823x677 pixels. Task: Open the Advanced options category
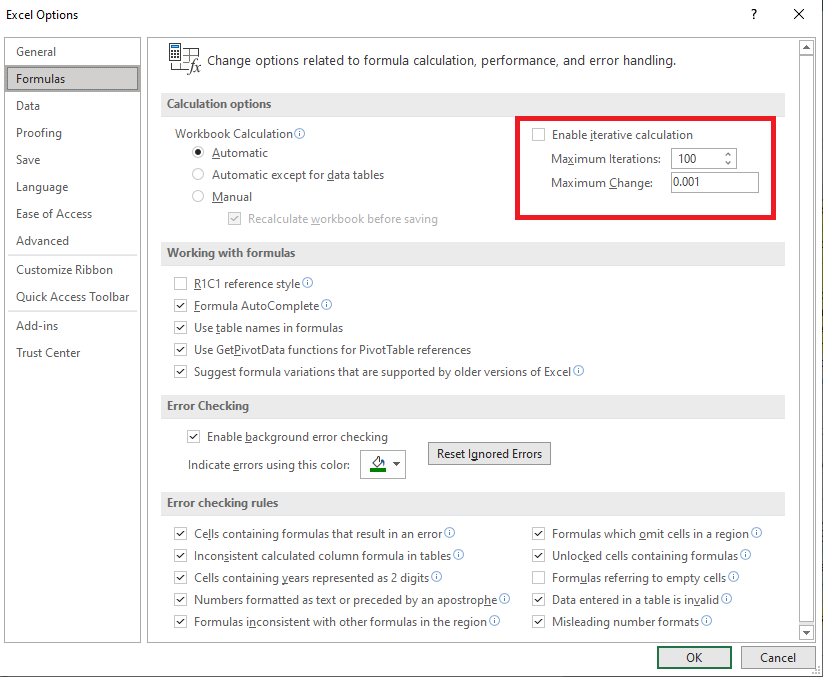[x=43, y=241]
